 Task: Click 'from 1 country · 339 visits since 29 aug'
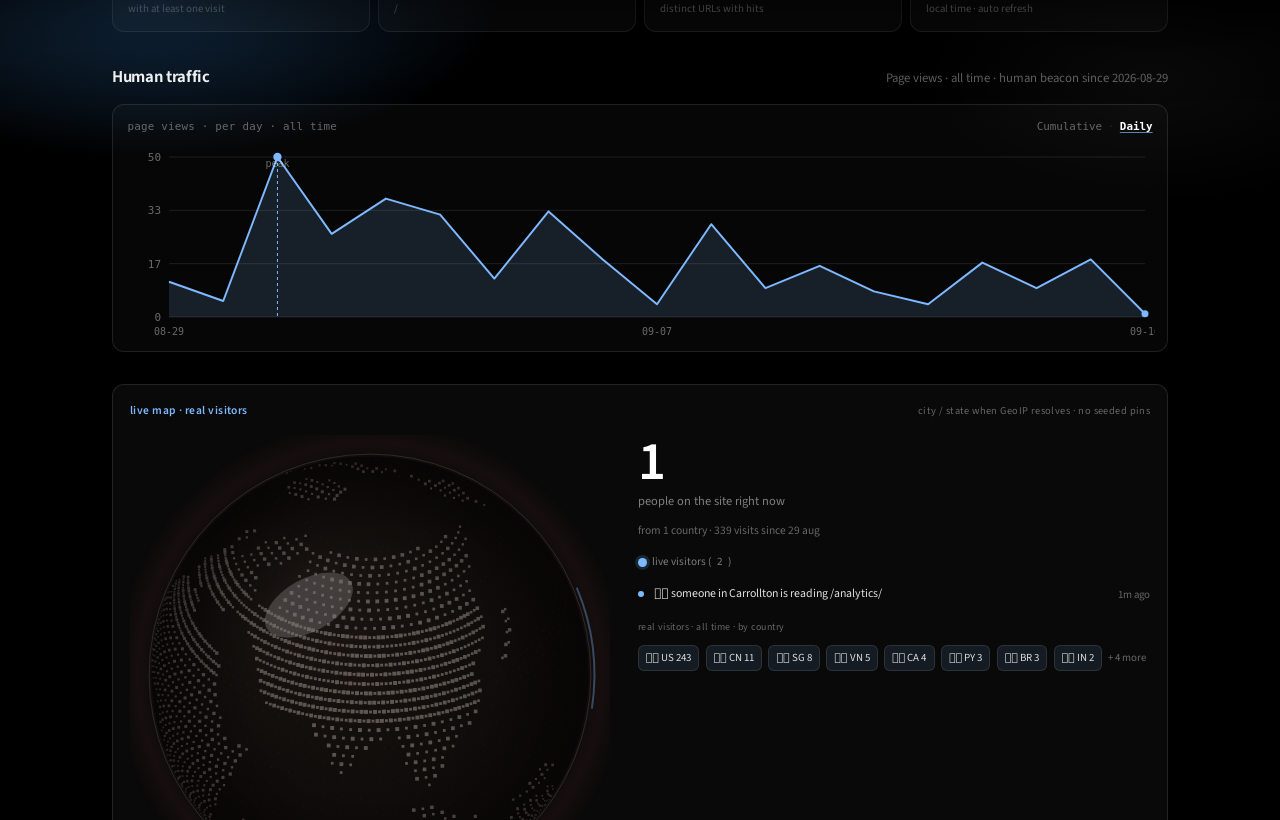pyautogui.click(x=729, y=530)
